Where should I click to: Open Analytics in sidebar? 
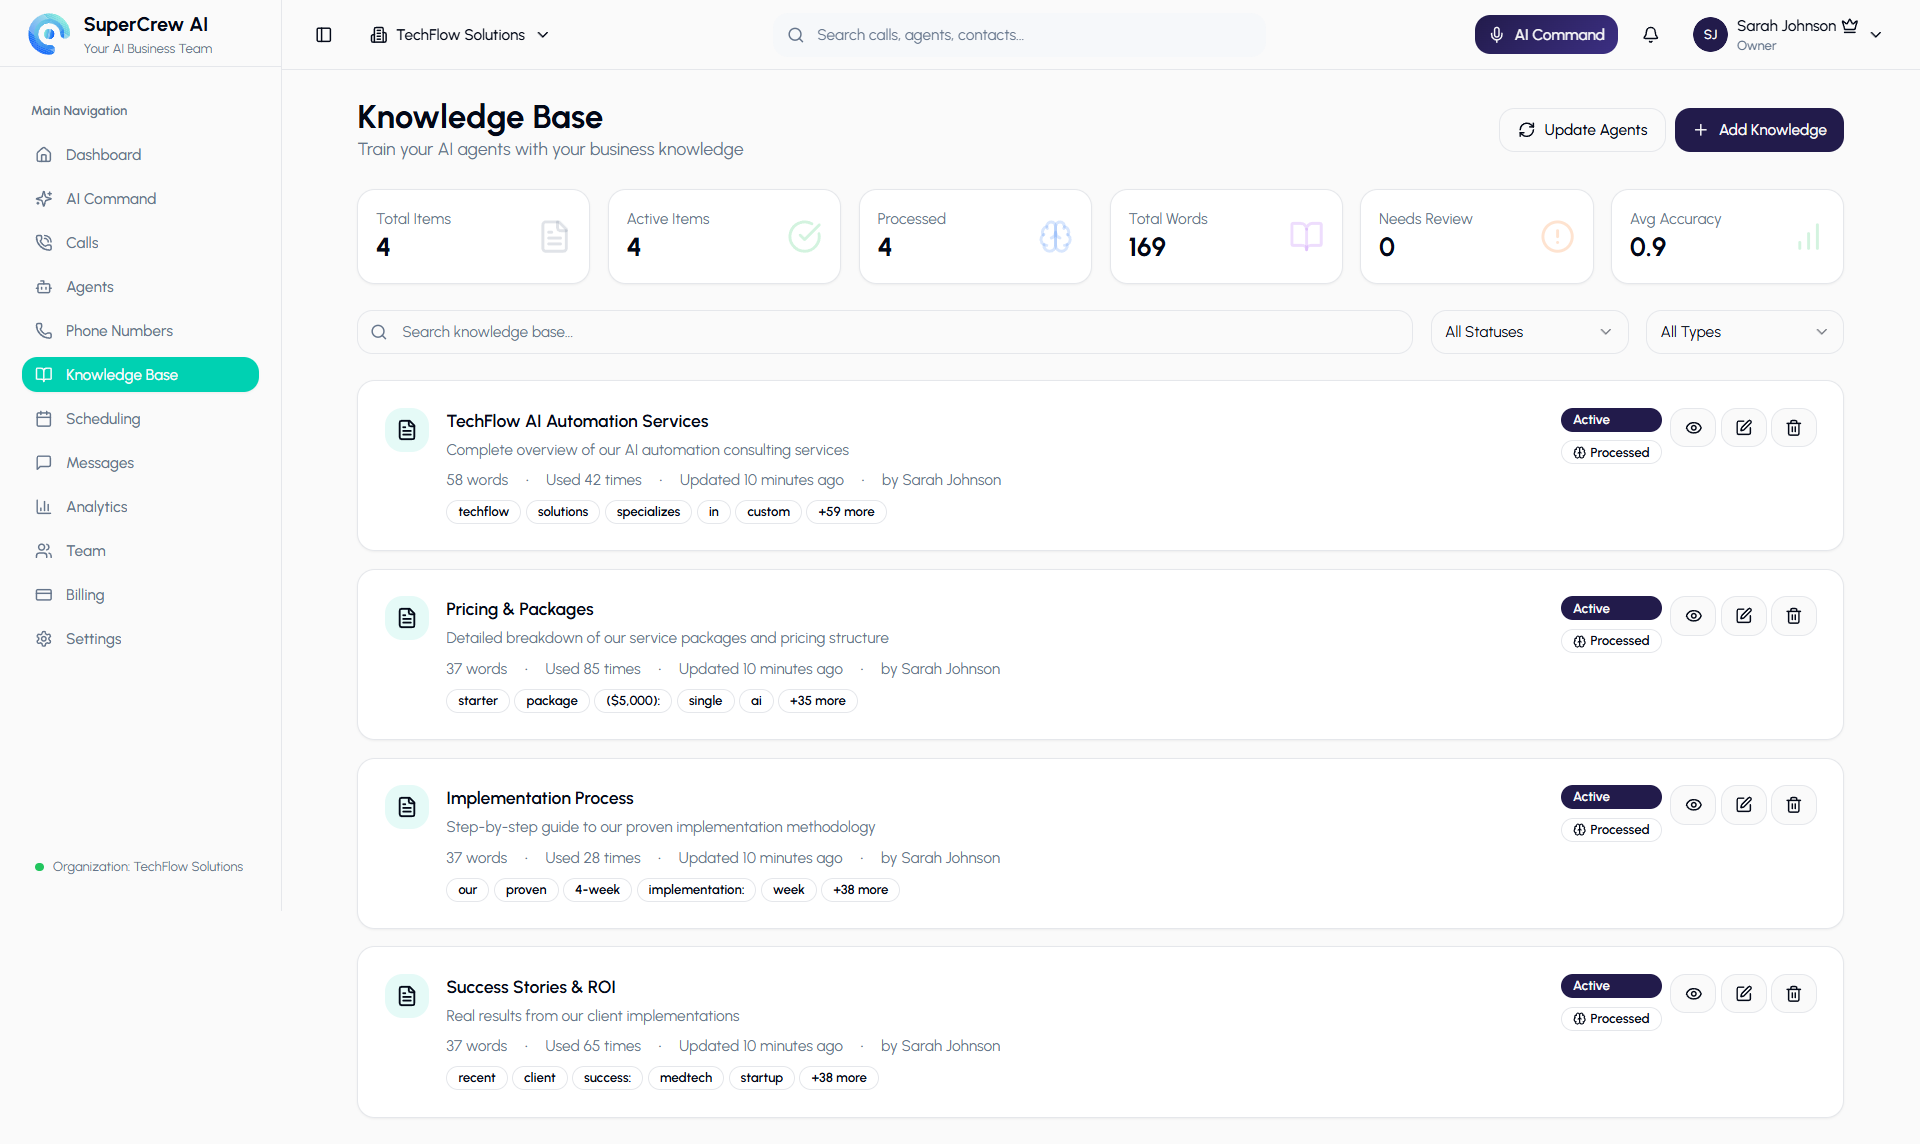click(x=140, y=507)
